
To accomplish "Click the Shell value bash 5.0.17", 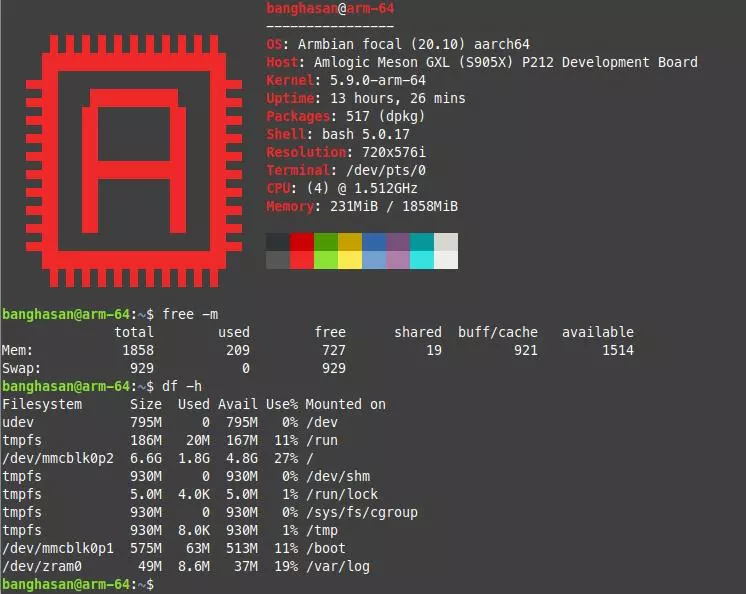I will coord(365,134).
